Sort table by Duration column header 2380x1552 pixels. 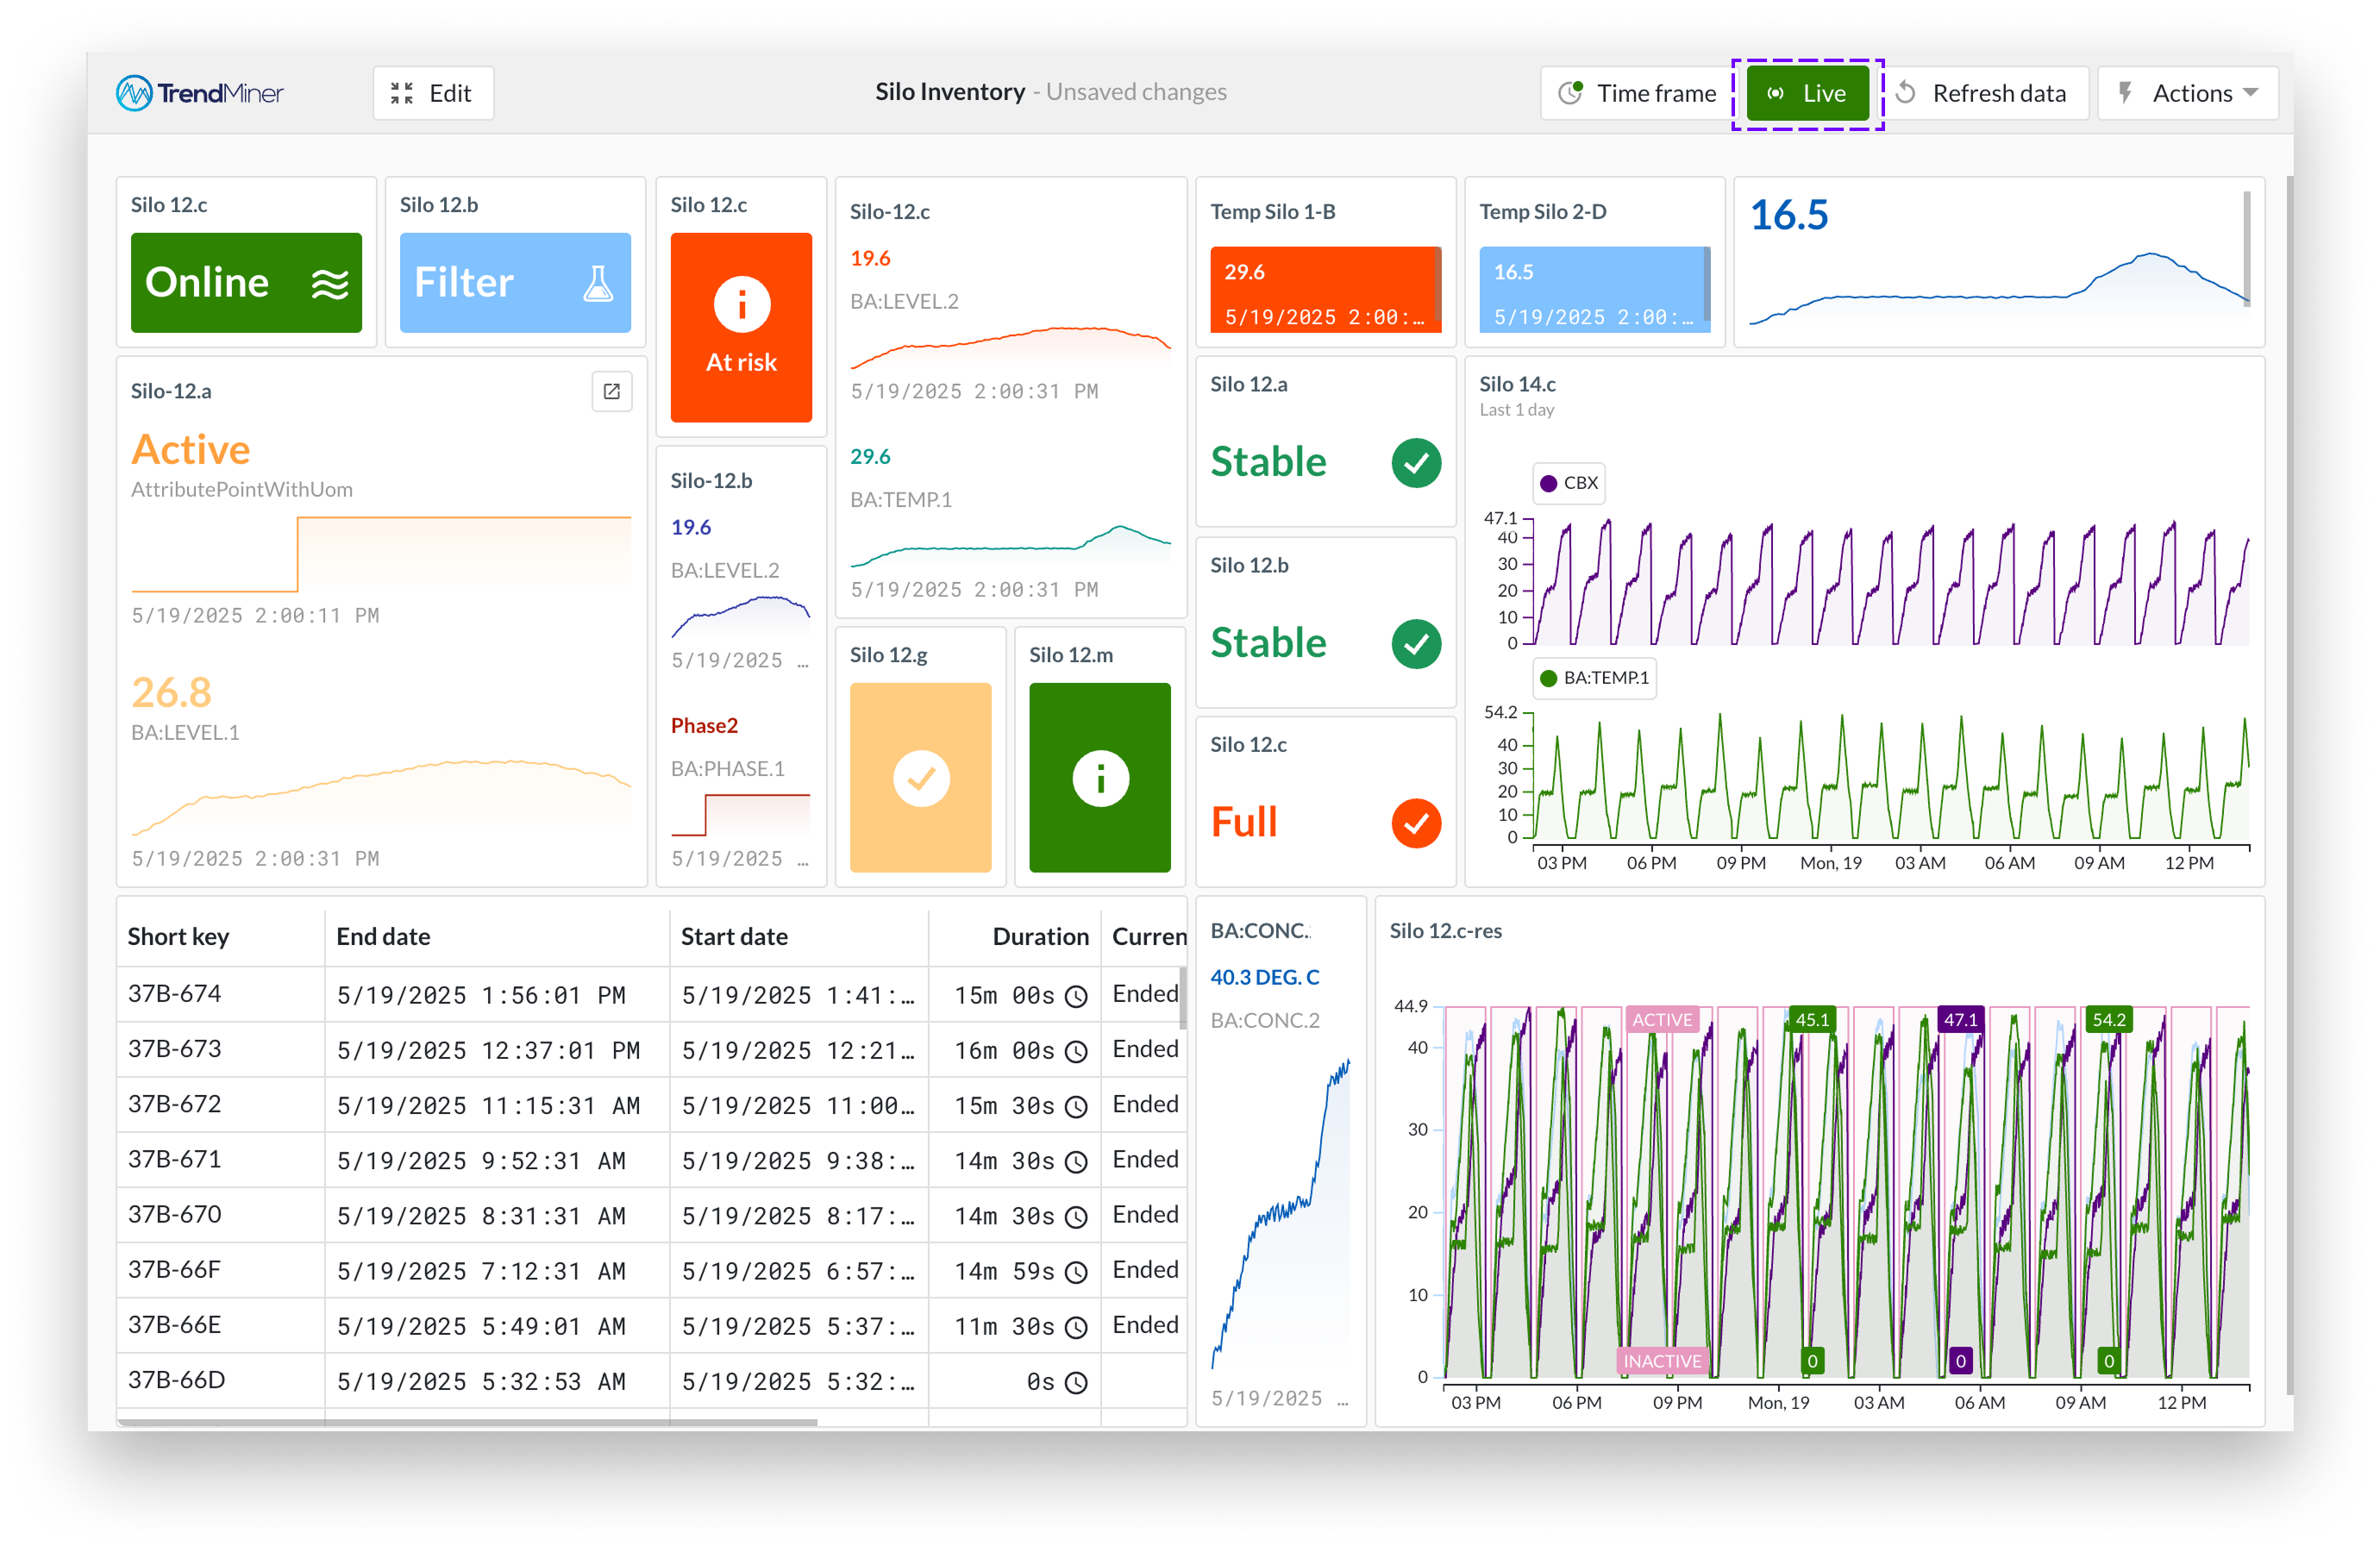coord(1039,937)
